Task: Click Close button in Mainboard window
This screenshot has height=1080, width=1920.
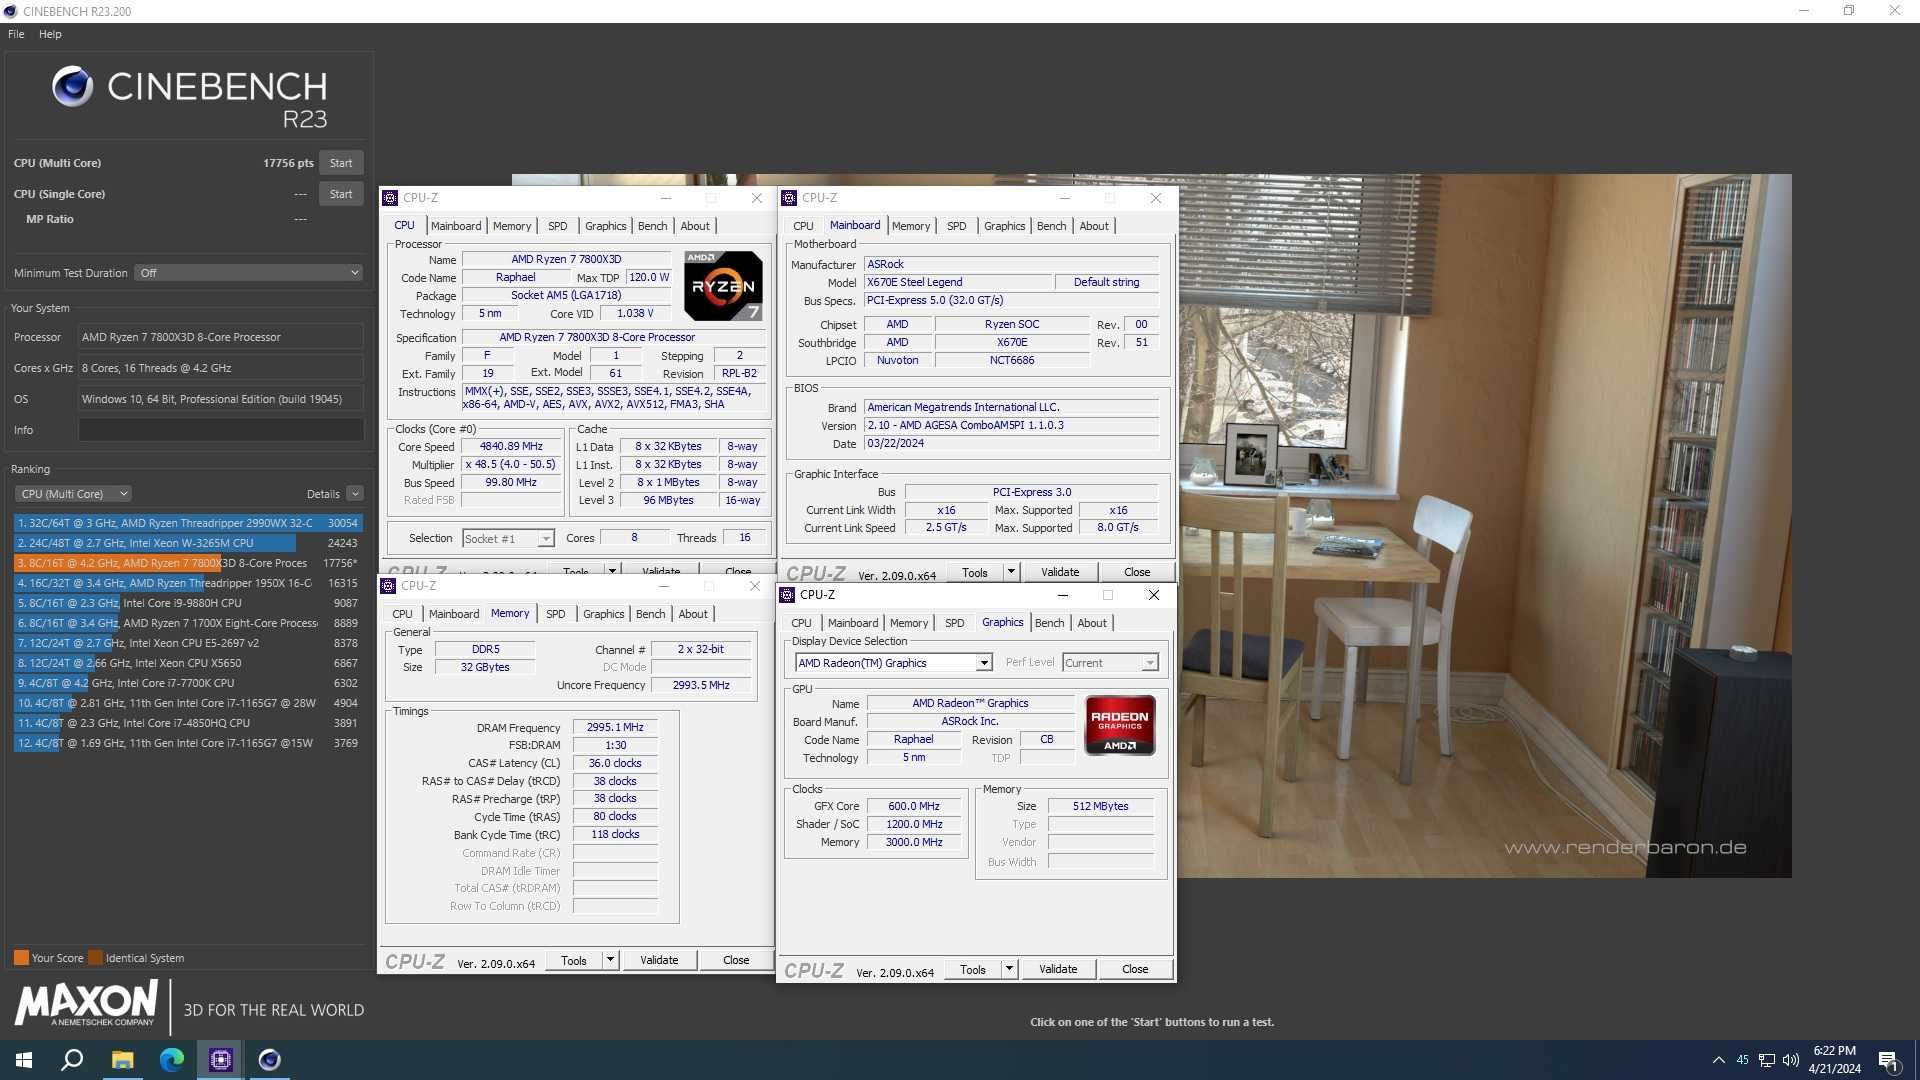Action: pos(1137,572)
